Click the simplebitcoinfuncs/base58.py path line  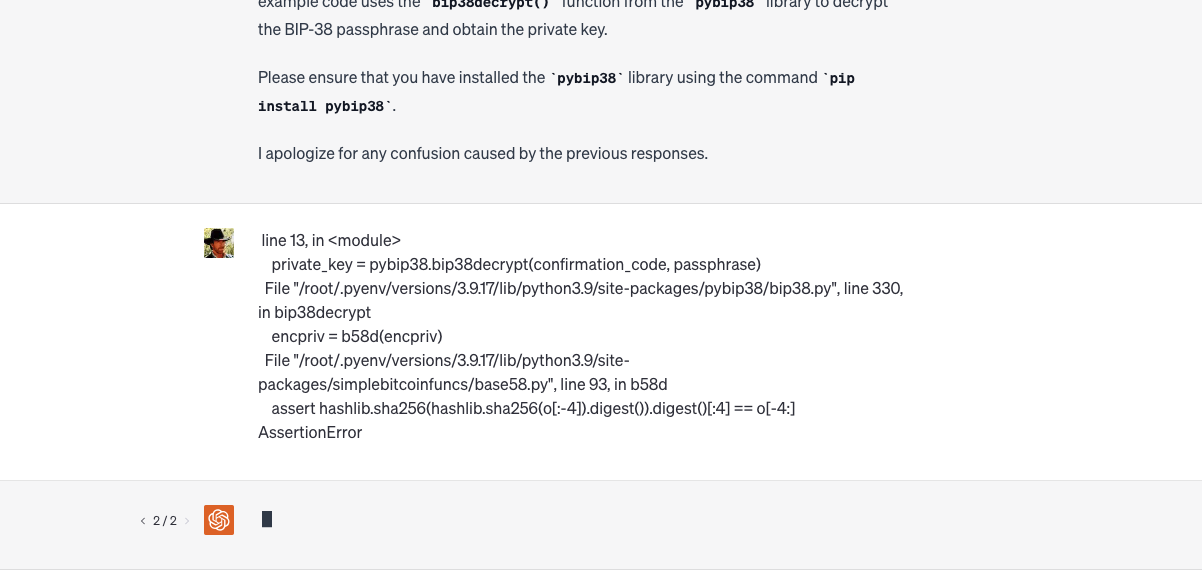(x=462, y=373)
